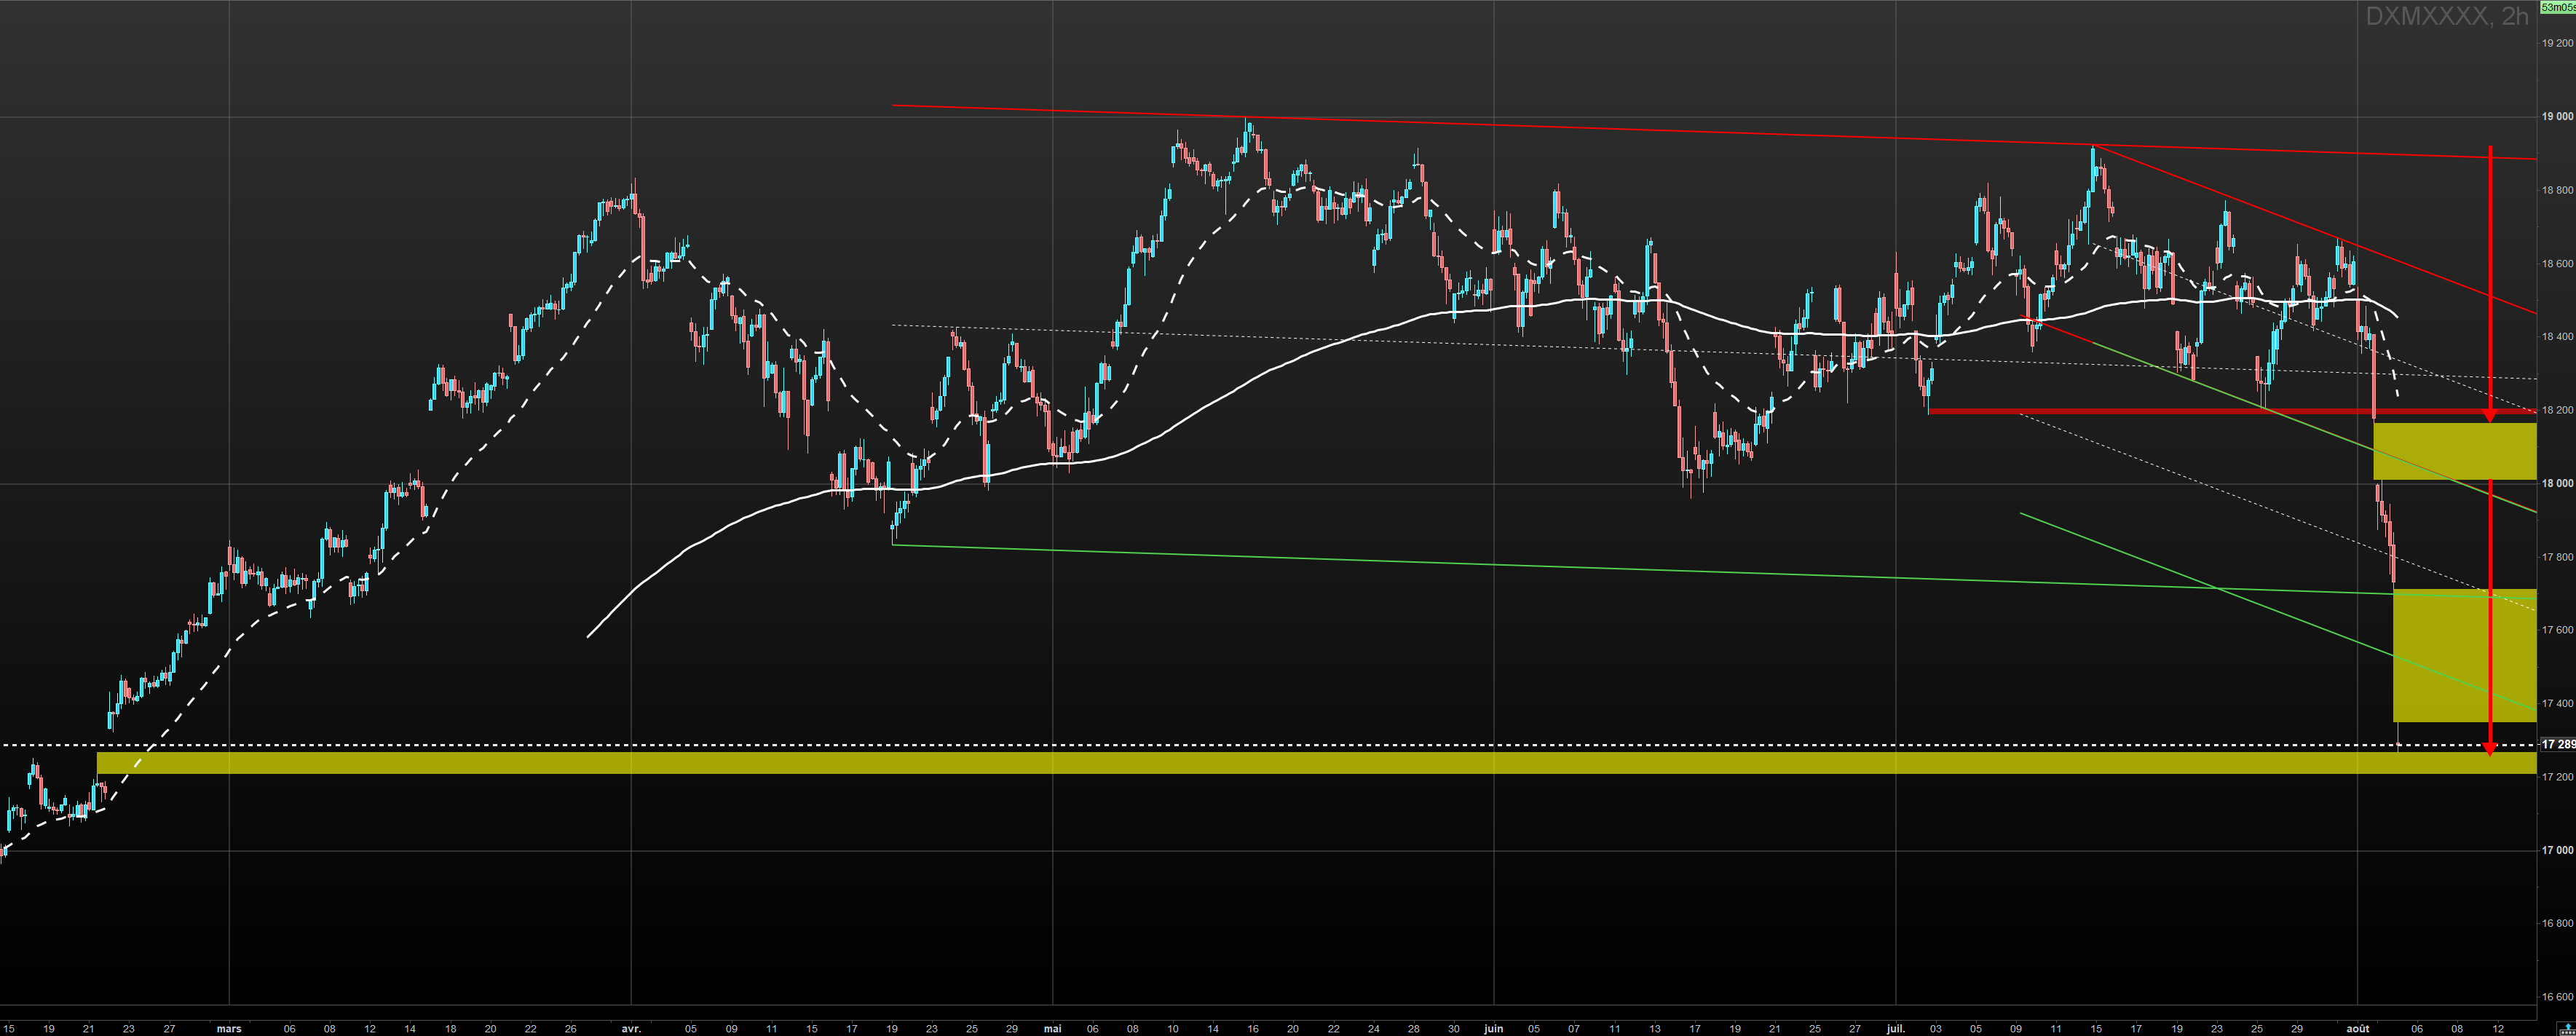Image resolution: width=2576 pixels, height=1036 pixels.
Task: Click the 'août' label on time axis
Action: 2357,1028
